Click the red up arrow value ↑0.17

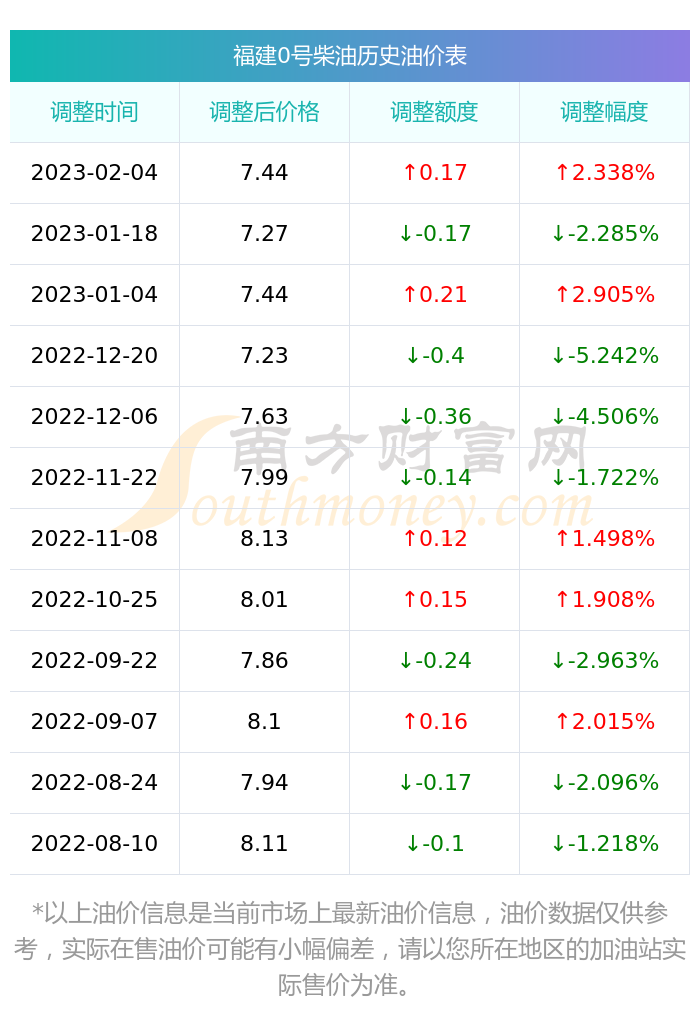pyautogui.click(x=435, y=172)
